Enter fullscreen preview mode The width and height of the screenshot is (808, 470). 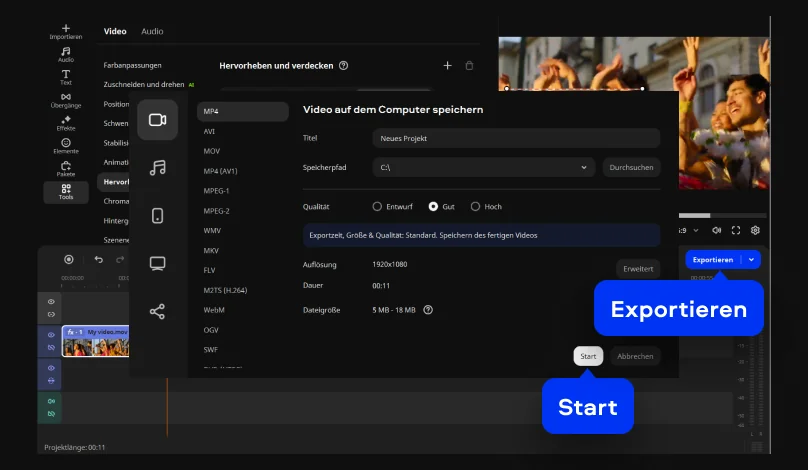pyautogui.click(x=736, y=230)
